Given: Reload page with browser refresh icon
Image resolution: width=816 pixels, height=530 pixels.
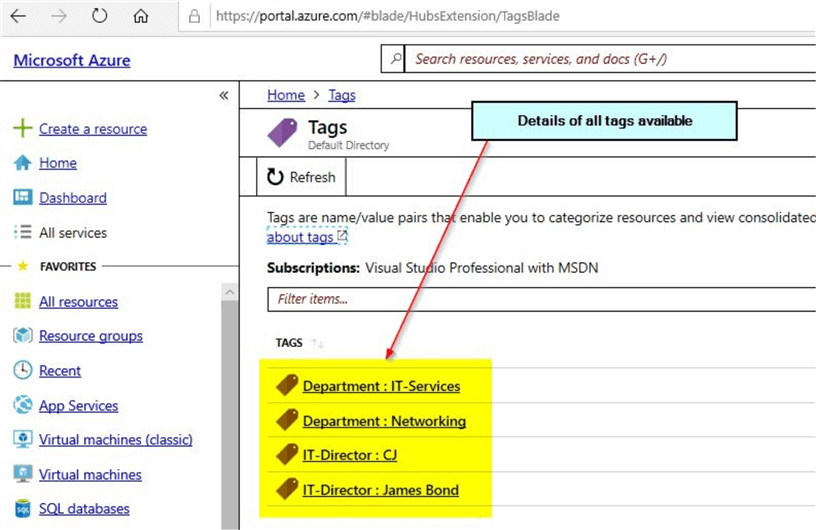Looking at the screenshot, I should pyautogui.click(x=99, y=16).
